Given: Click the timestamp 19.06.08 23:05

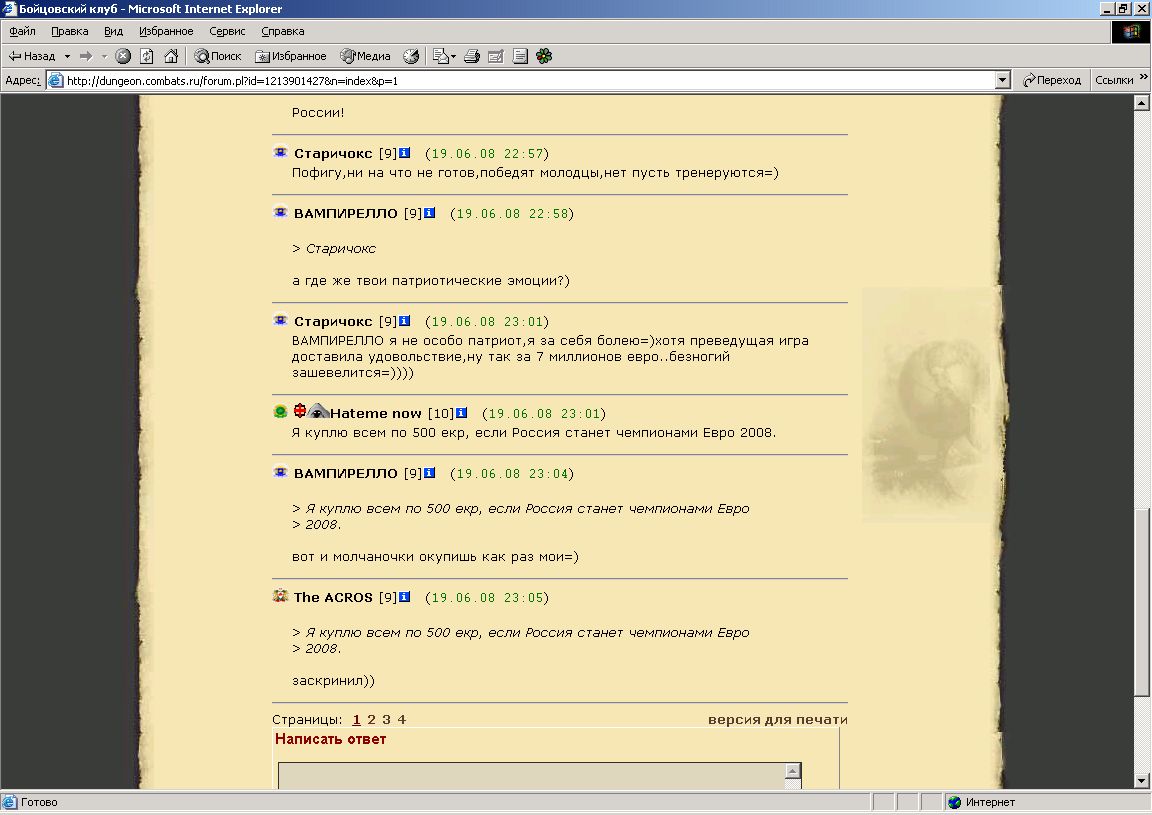Looking at the screenshot, I should [487, 597].
